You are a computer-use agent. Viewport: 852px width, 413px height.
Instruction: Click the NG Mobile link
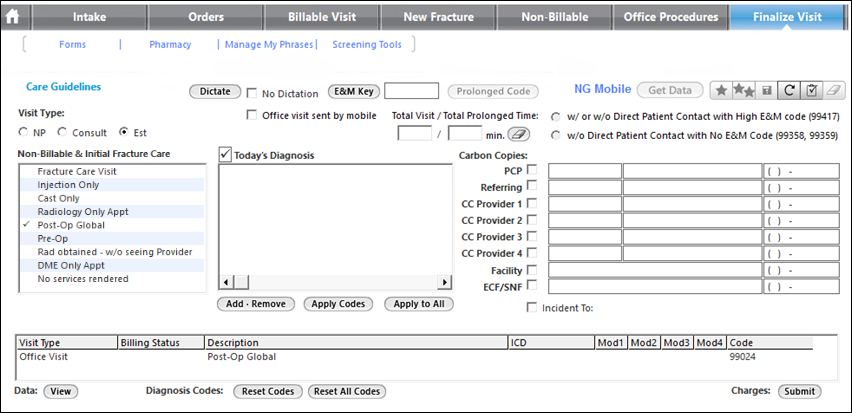603,89
